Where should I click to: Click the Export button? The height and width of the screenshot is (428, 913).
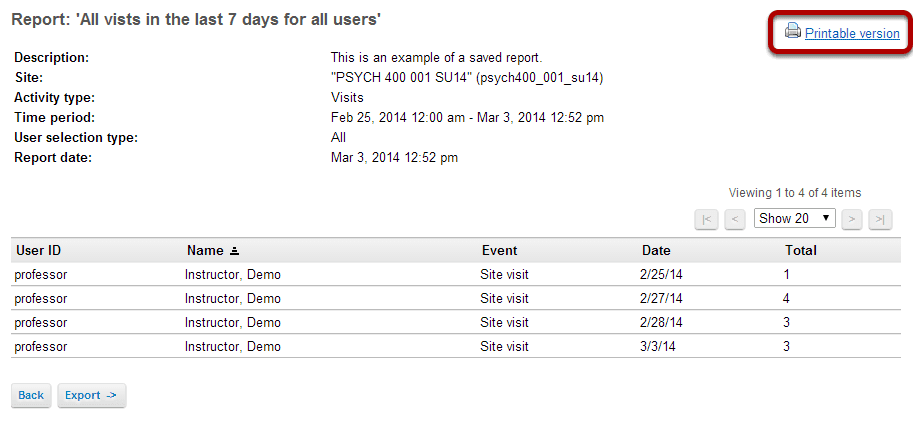(x=91, y=395)
